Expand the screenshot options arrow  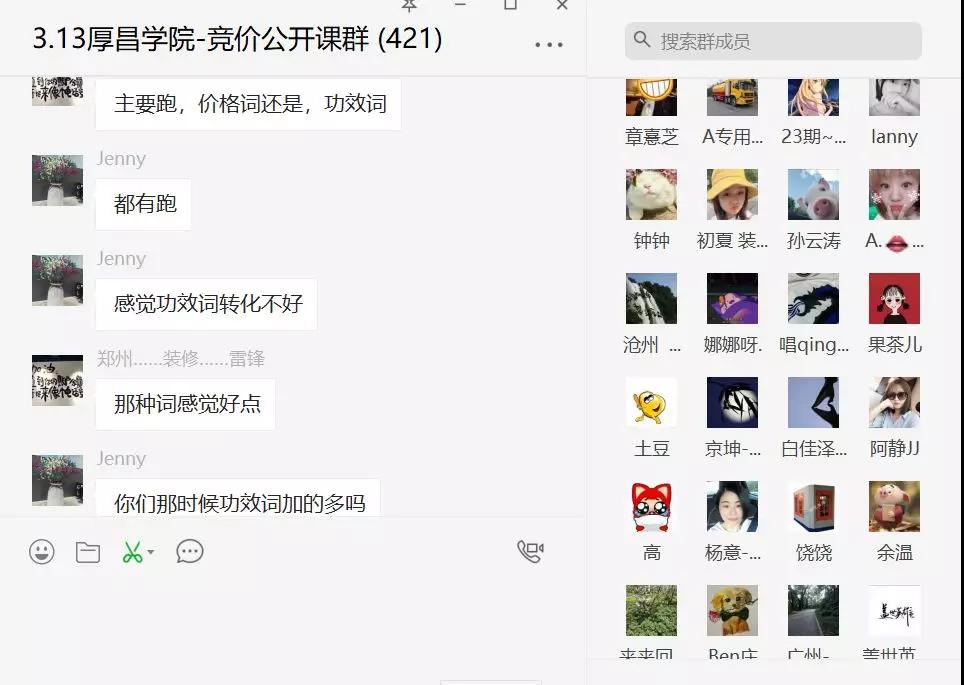151,552
